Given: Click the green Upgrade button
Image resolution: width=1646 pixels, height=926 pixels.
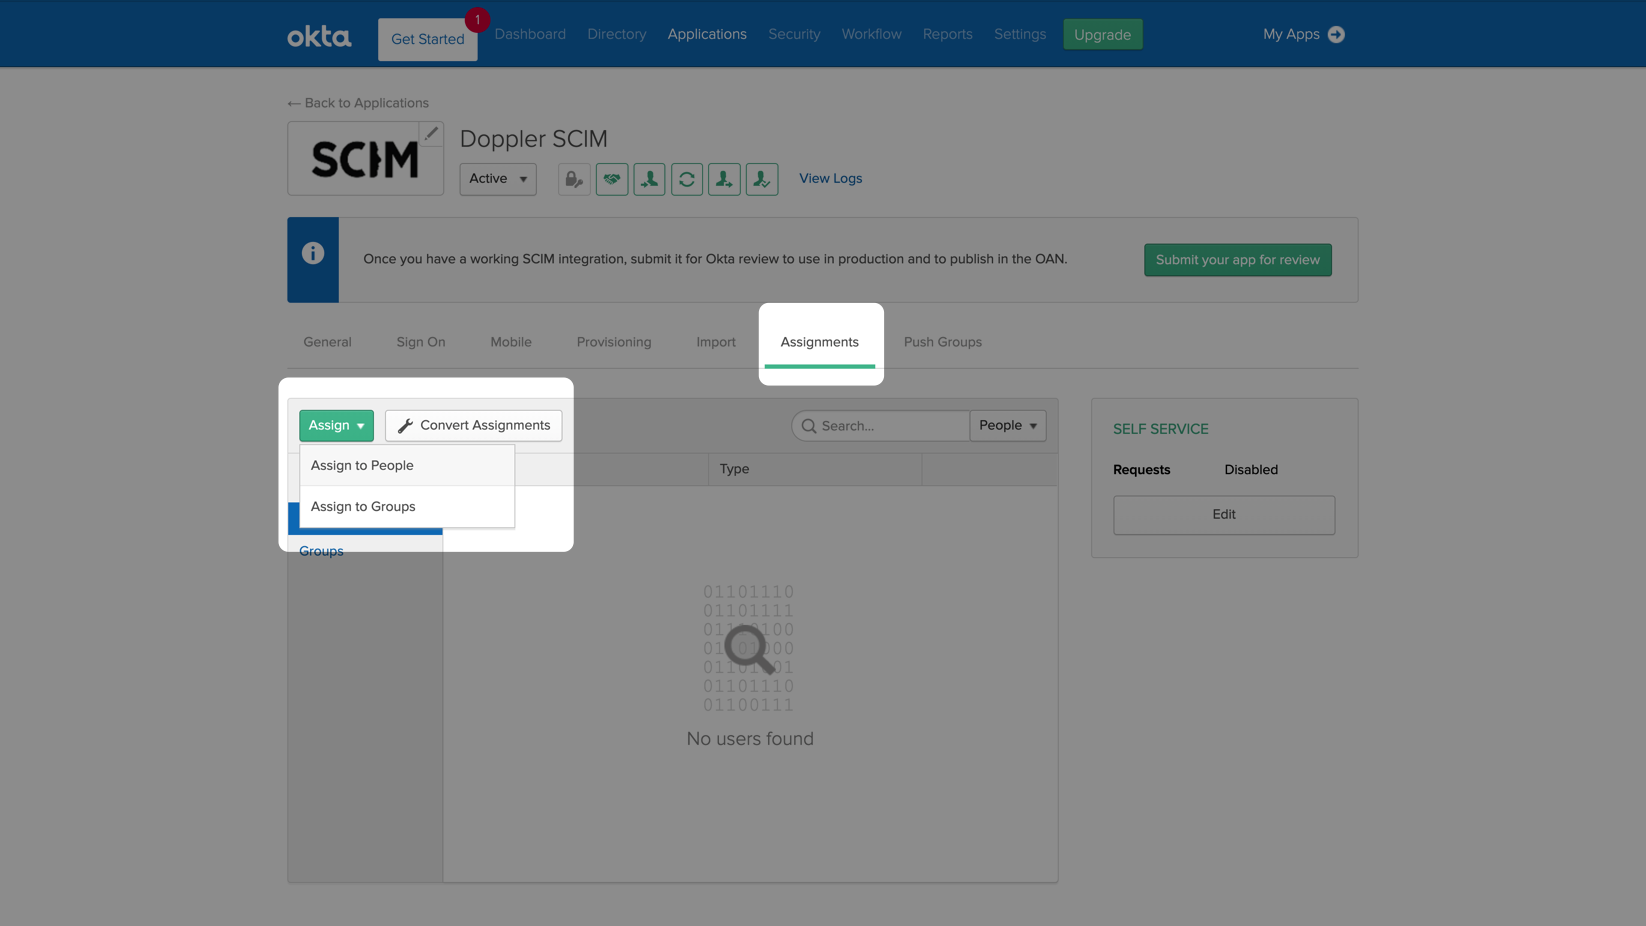Looking at the screenshot, I should coord(1103,34).
